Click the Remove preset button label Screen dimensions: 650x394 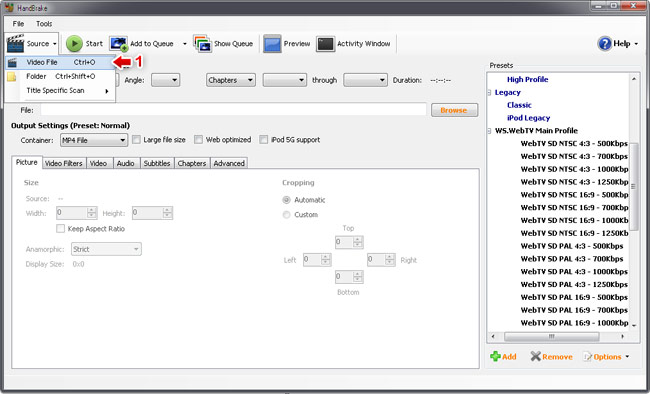[558, 357]
